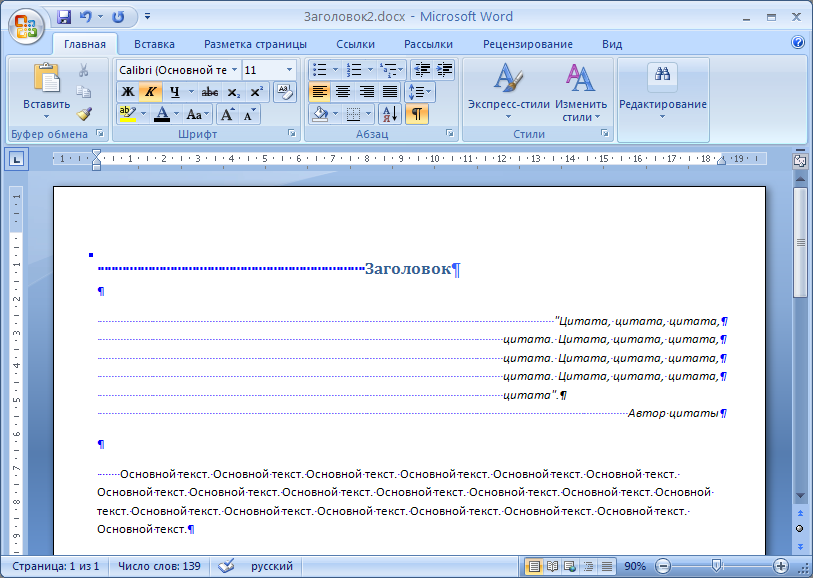This screenshot has width=813, height=578.
Task: Open the Разметка страницы tab
Action: (x=255, y=44)
